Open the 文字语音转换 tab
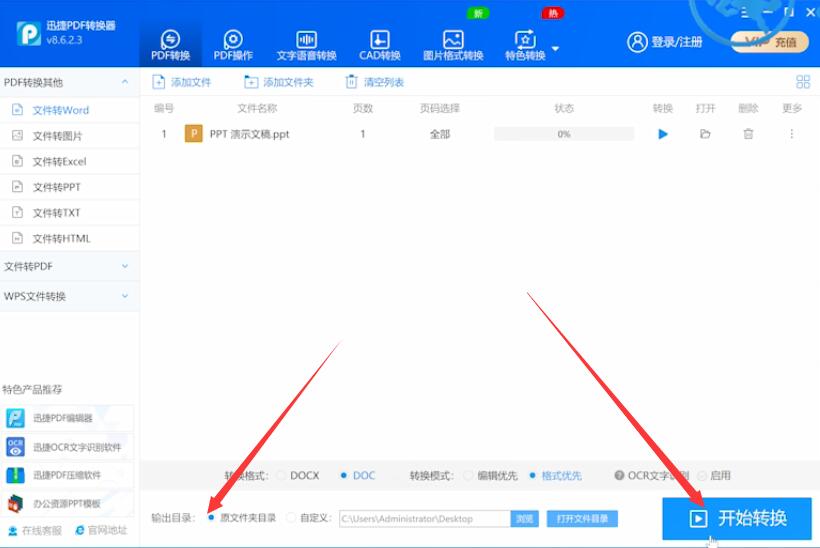The image size is (820, 548). coord(306,45)
